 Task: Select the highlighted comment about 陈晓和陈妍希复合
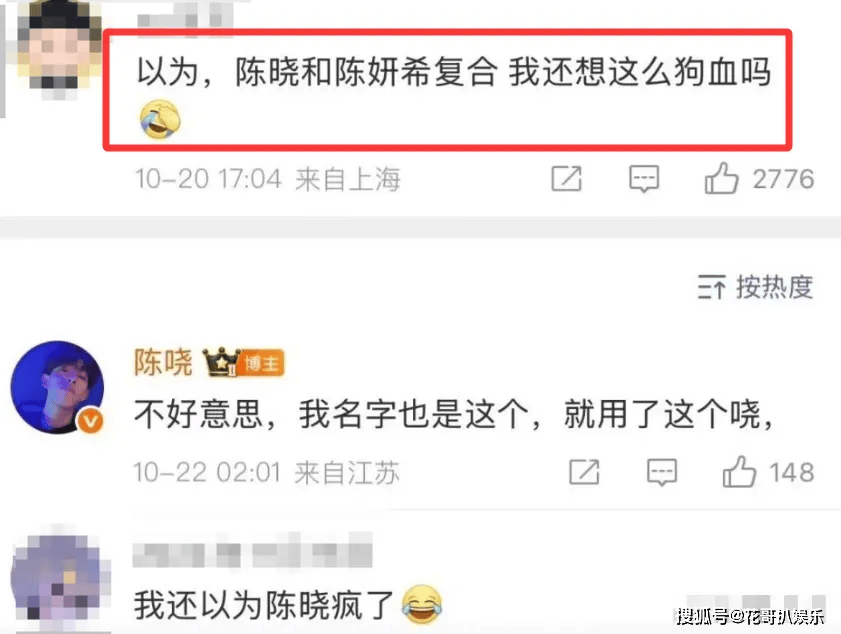pos(447,90)
